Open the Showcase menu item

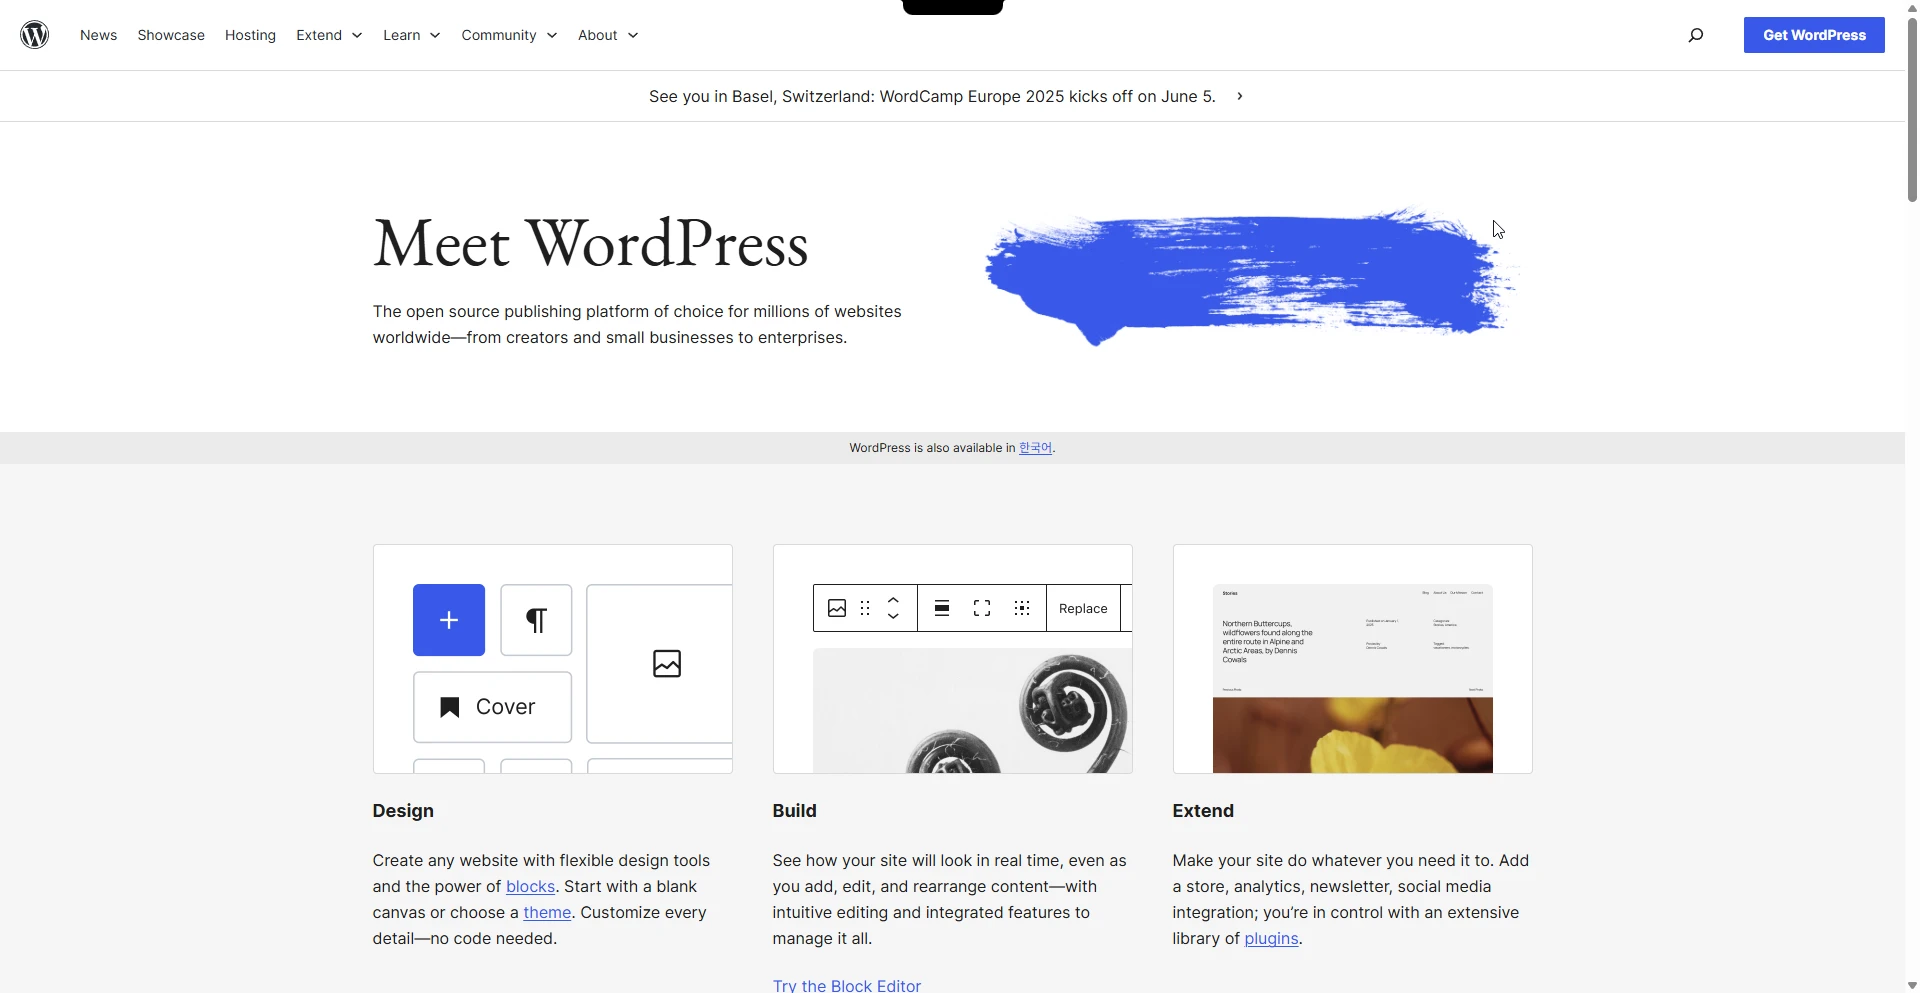[171, 35]
